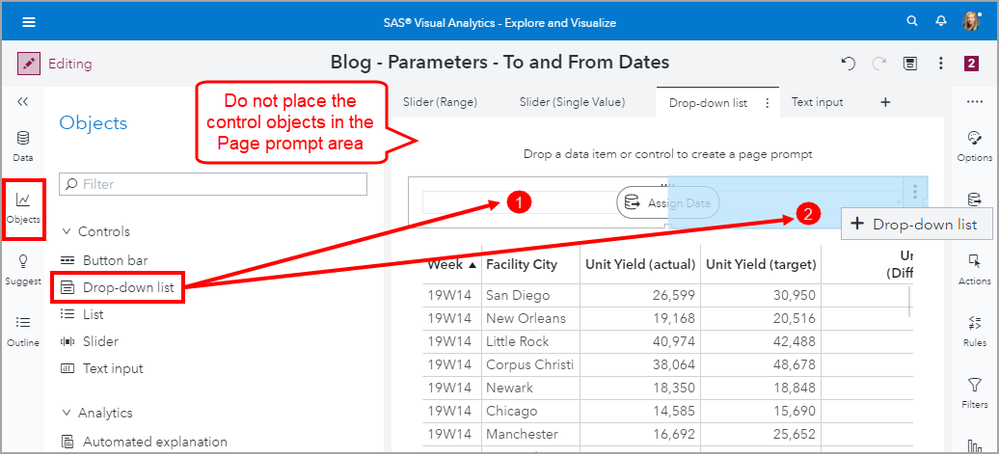The width and height of the screenshot is (999, 454).
Task: Open the Actions pane
Action: tap(974, 270)
